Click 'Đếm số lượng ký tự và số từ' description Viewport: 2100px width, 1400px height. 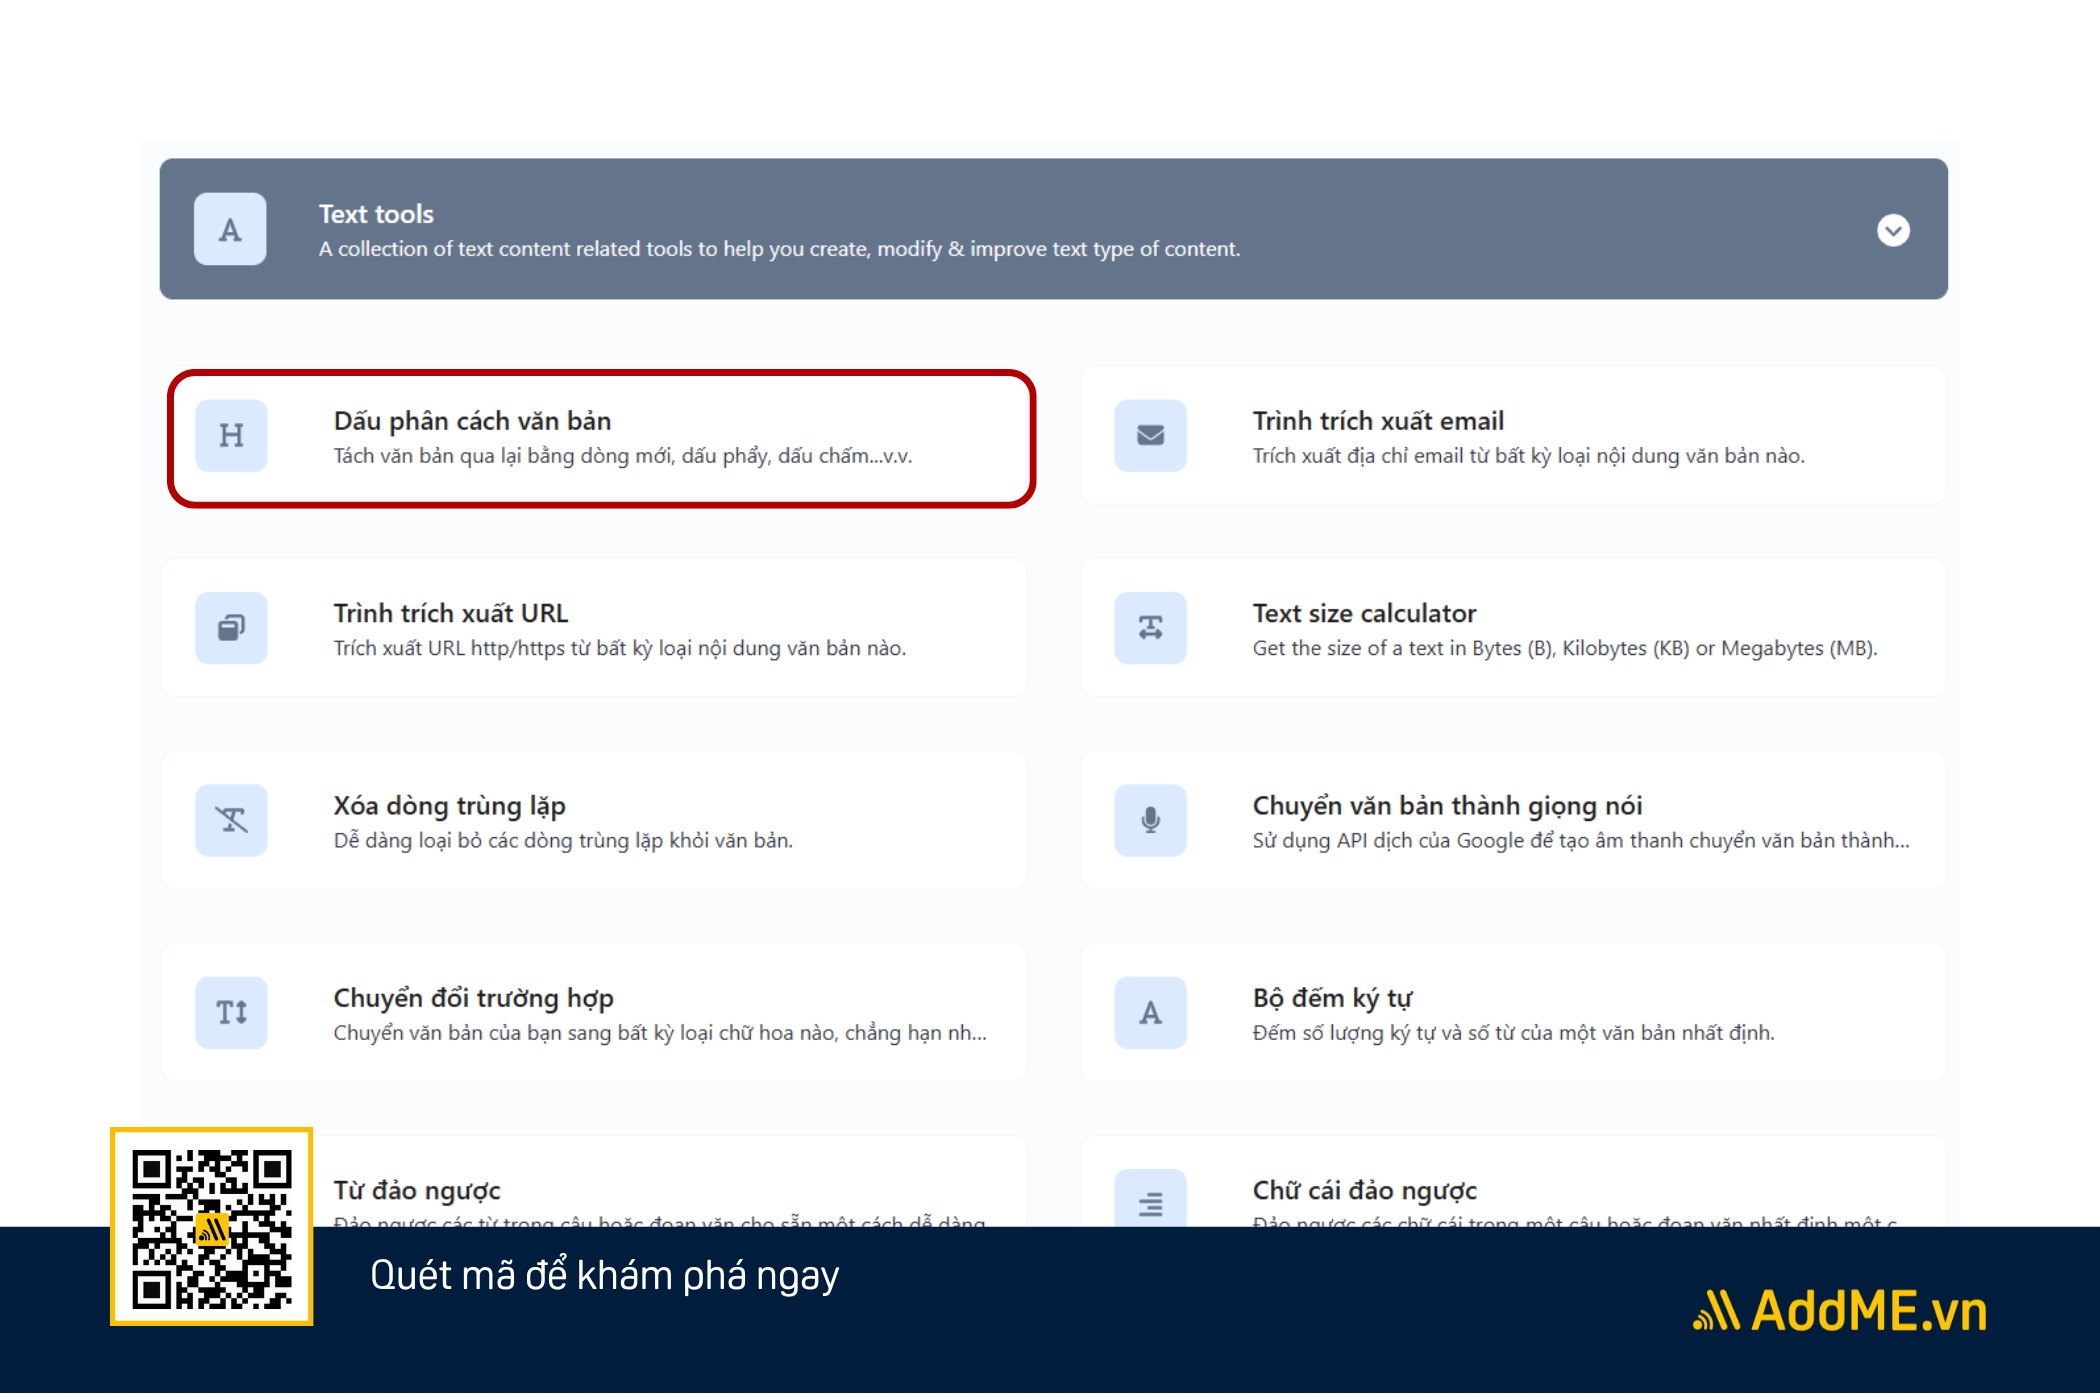(1513, 1032)
